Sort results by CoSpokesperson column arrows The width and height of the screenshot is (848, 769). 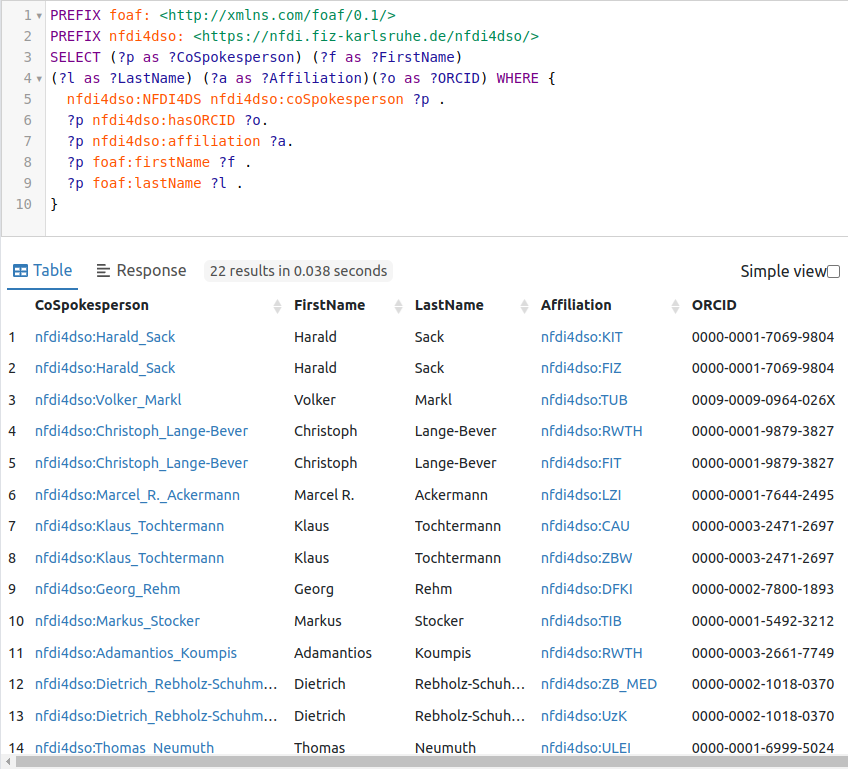pyautogui.click(x=277, y=306)
